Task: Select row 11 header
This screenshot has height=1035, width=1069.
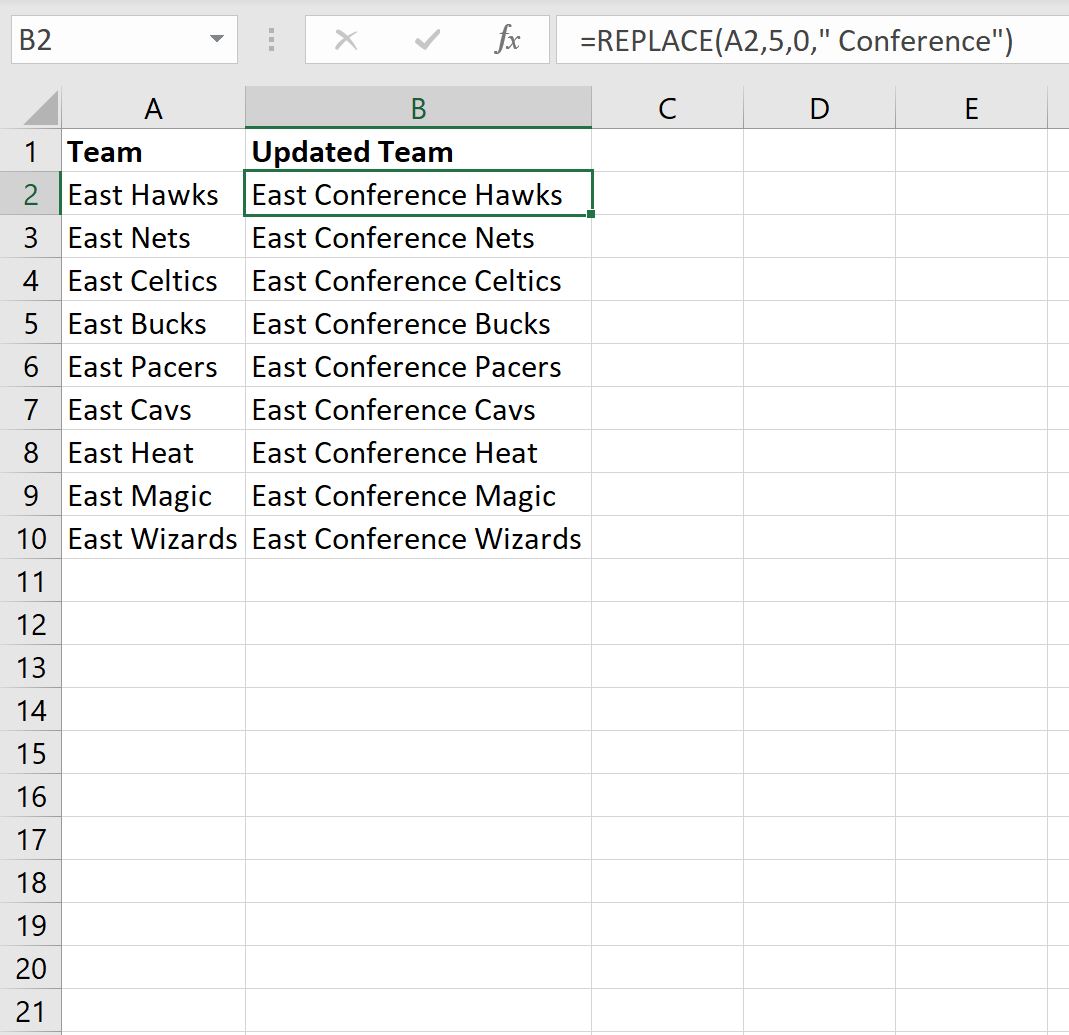Action: tap(31, 581)
